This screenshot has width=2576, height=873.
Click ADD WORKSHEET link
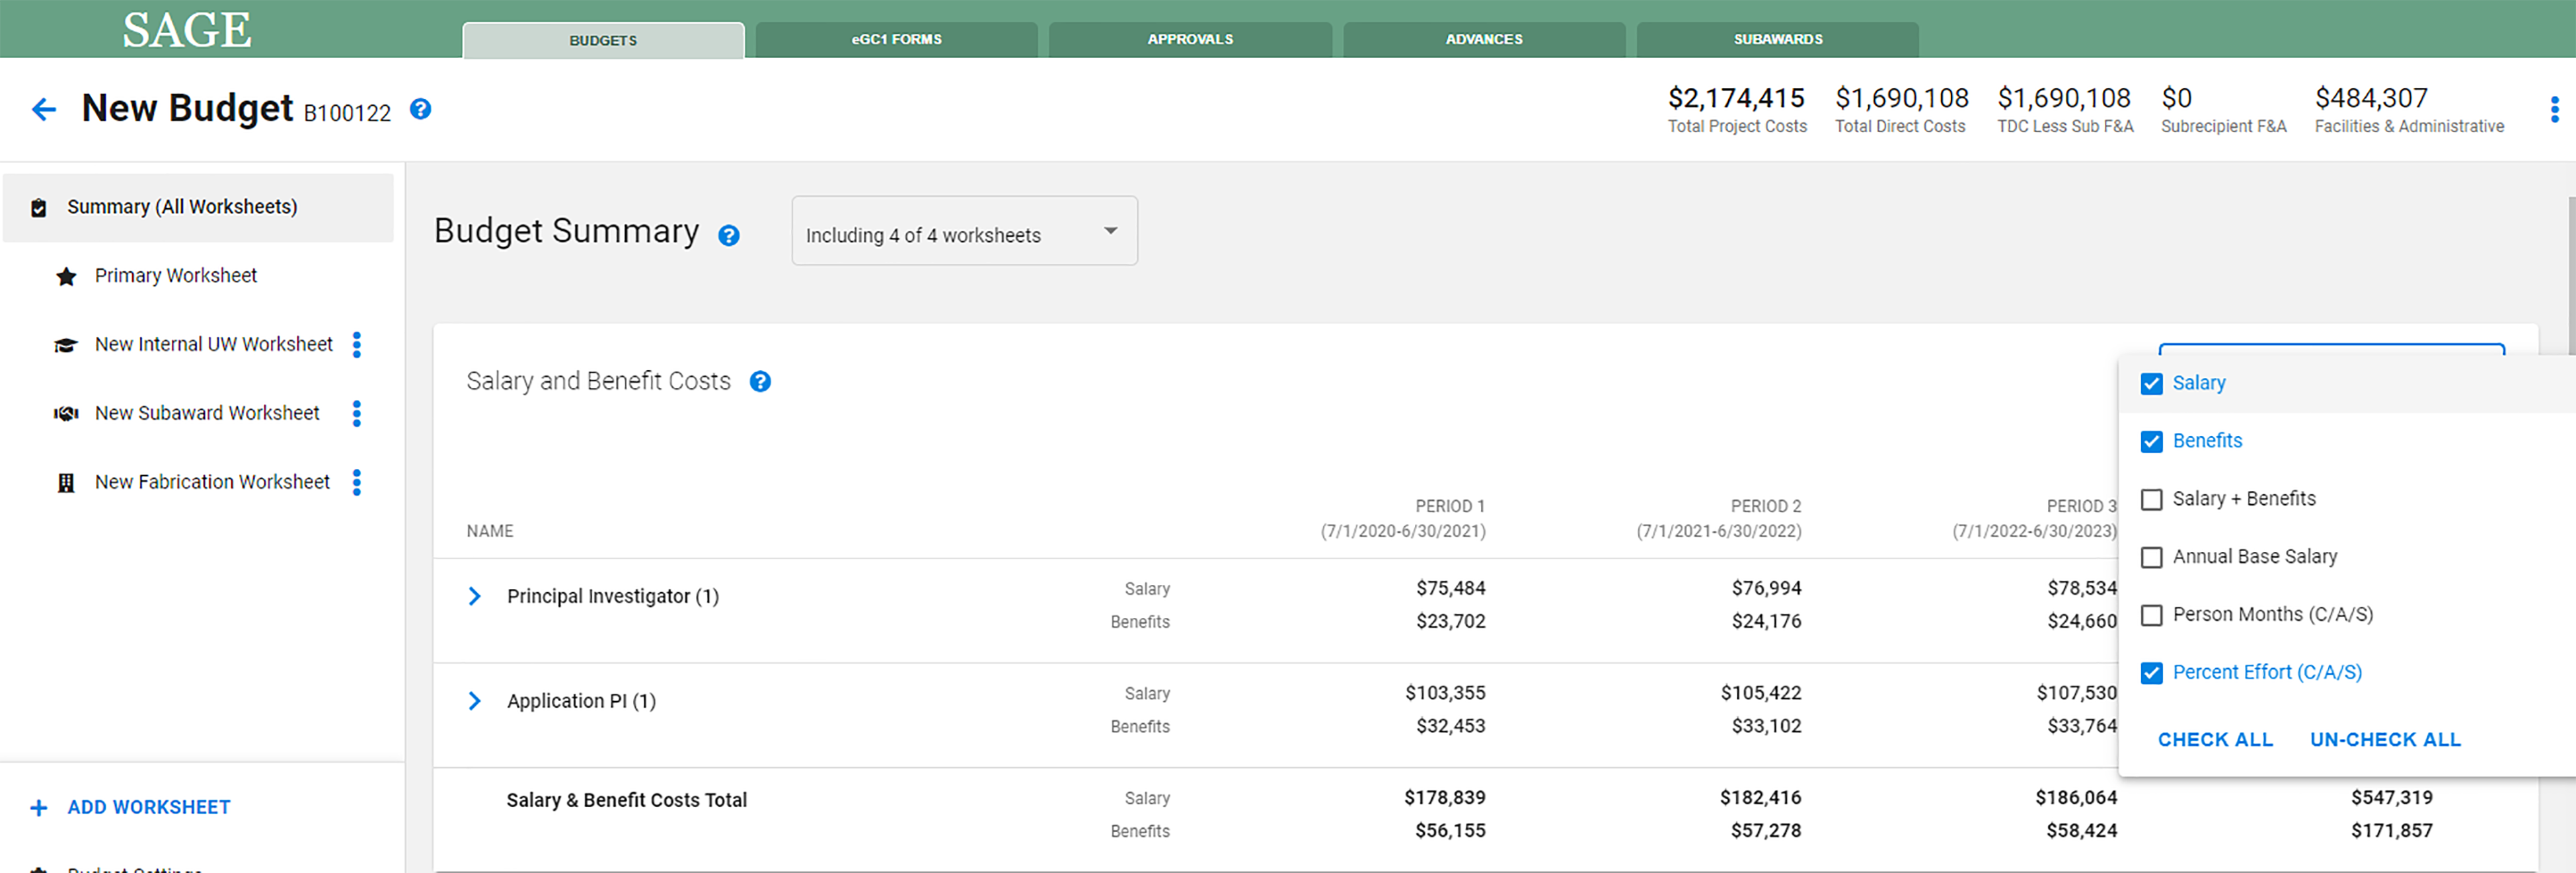coord(149,808)
